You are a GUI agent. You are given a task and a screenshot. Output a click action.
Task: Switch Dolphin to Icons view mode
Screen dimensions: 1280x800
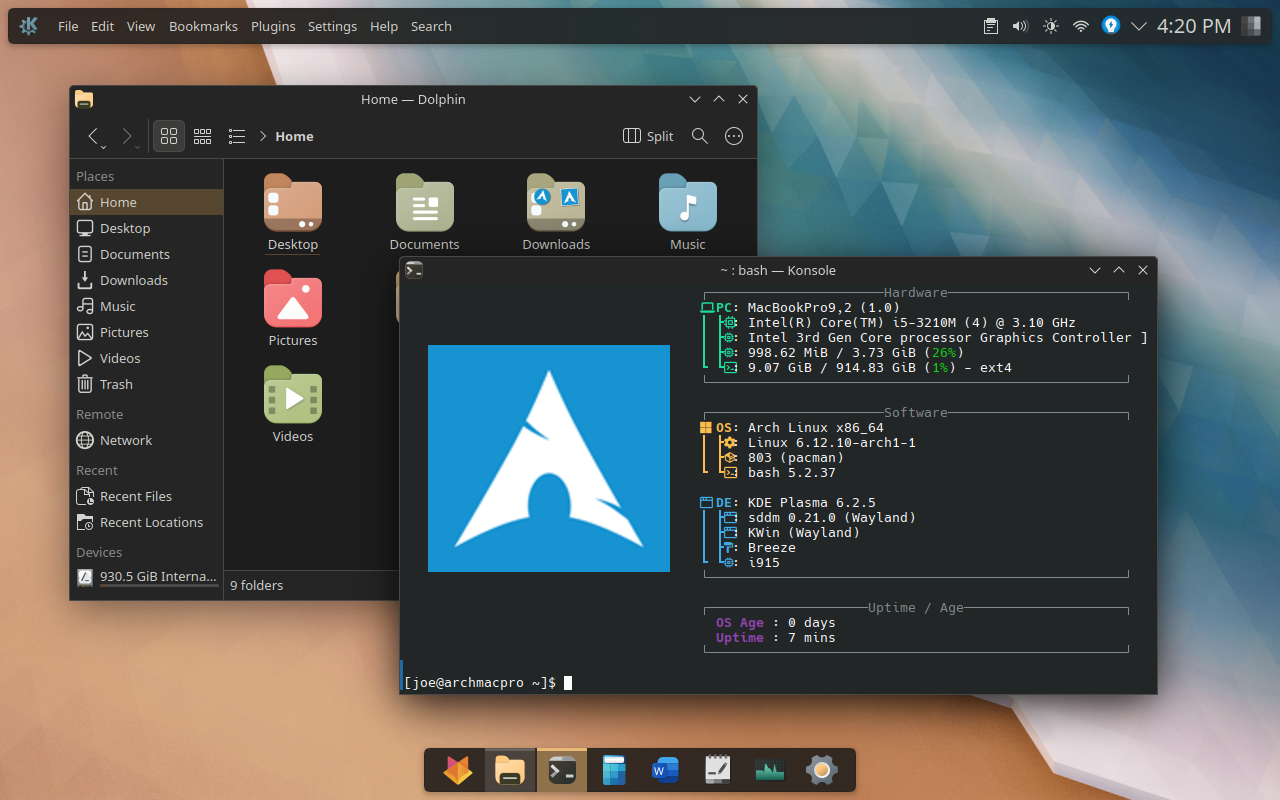coord(169,136)
